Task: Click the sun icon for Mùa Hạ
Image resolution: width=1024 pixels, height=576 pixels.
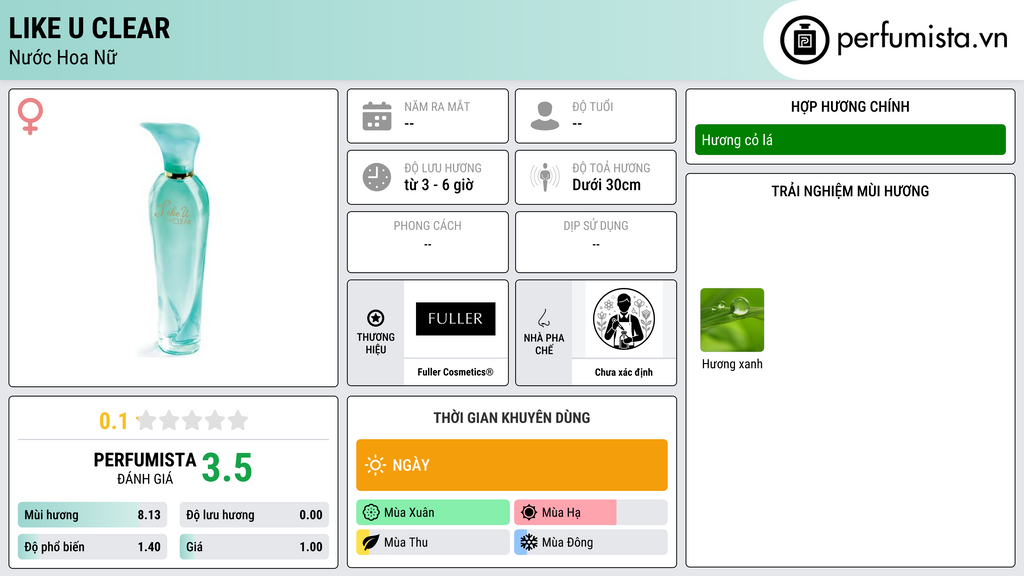Action: pyautogui.click(x=529, y=513)
